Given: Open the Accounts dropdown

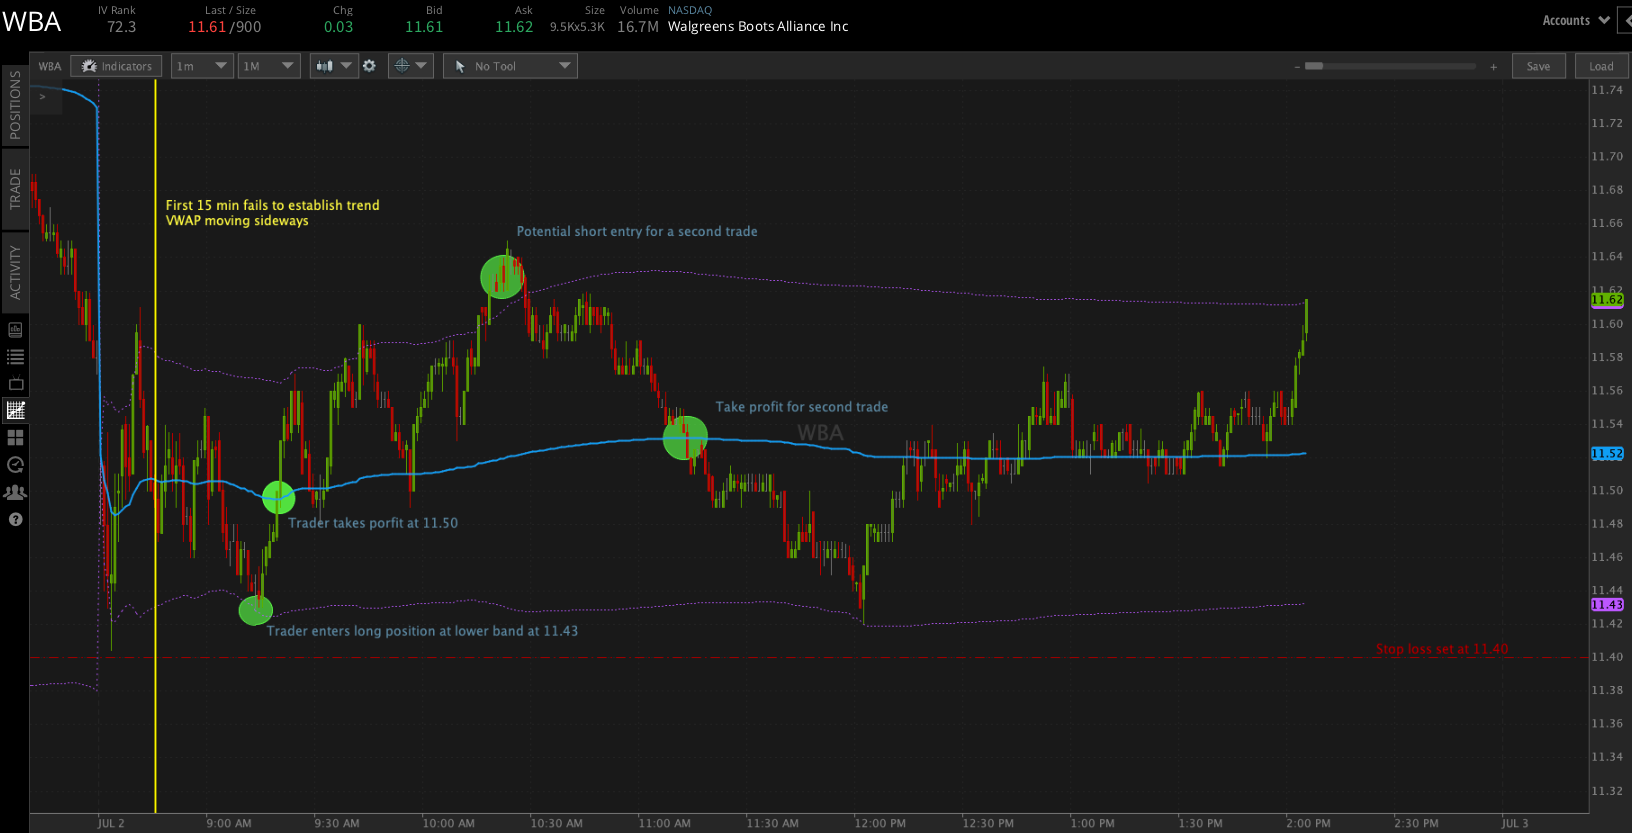Looking at the screenshot, I should pos(1576,20).
